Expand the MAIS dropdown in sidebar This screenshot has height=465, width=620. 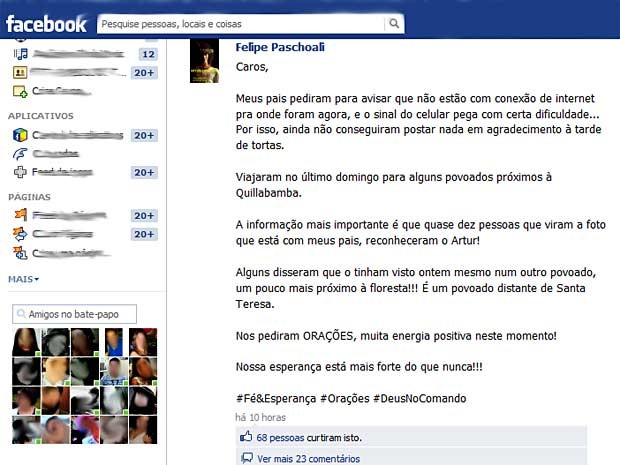click(23, 279)
